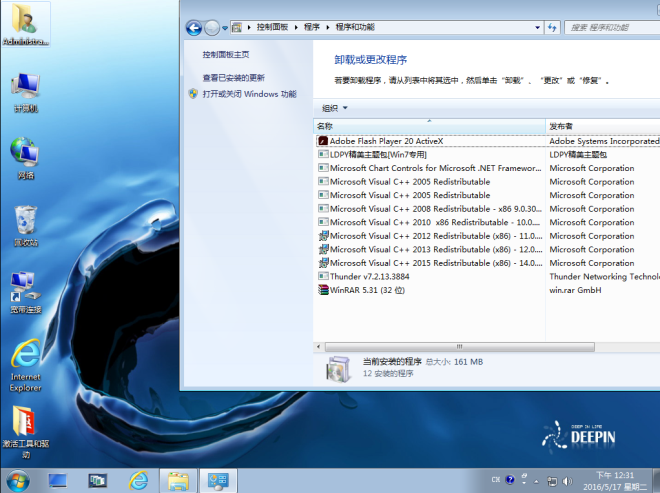Select Visual C++ 2008 Redistributable x86 9.0.30
660x493 pixels.
pyautogui.click(x=435, y=209)
